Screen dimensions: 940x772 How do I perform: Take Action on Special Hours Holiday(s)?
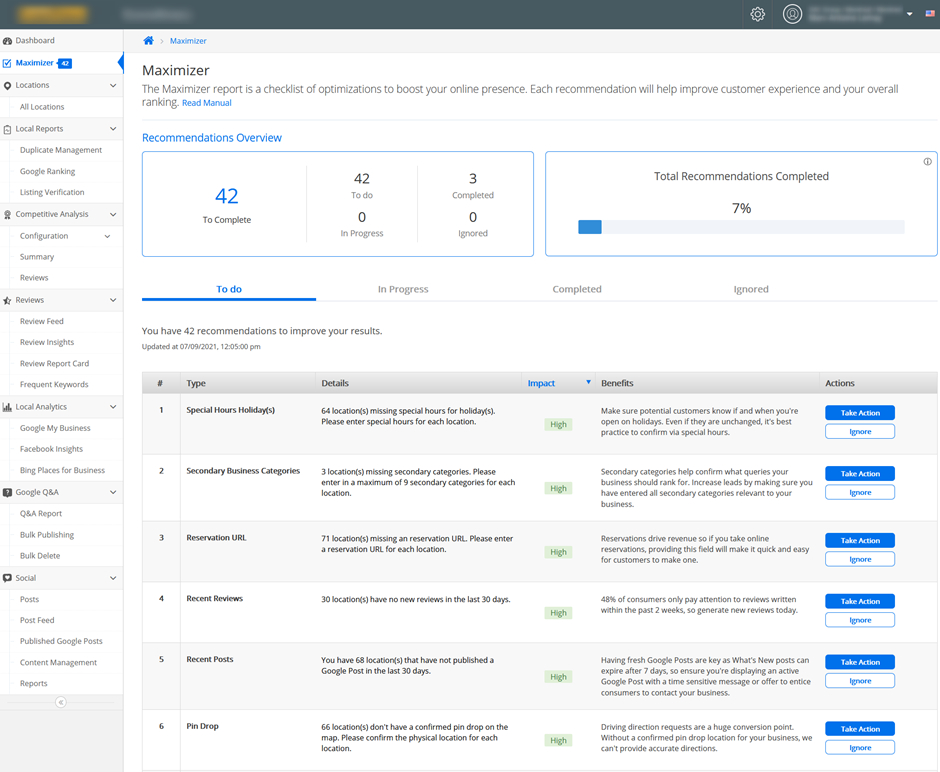[860, 413]
